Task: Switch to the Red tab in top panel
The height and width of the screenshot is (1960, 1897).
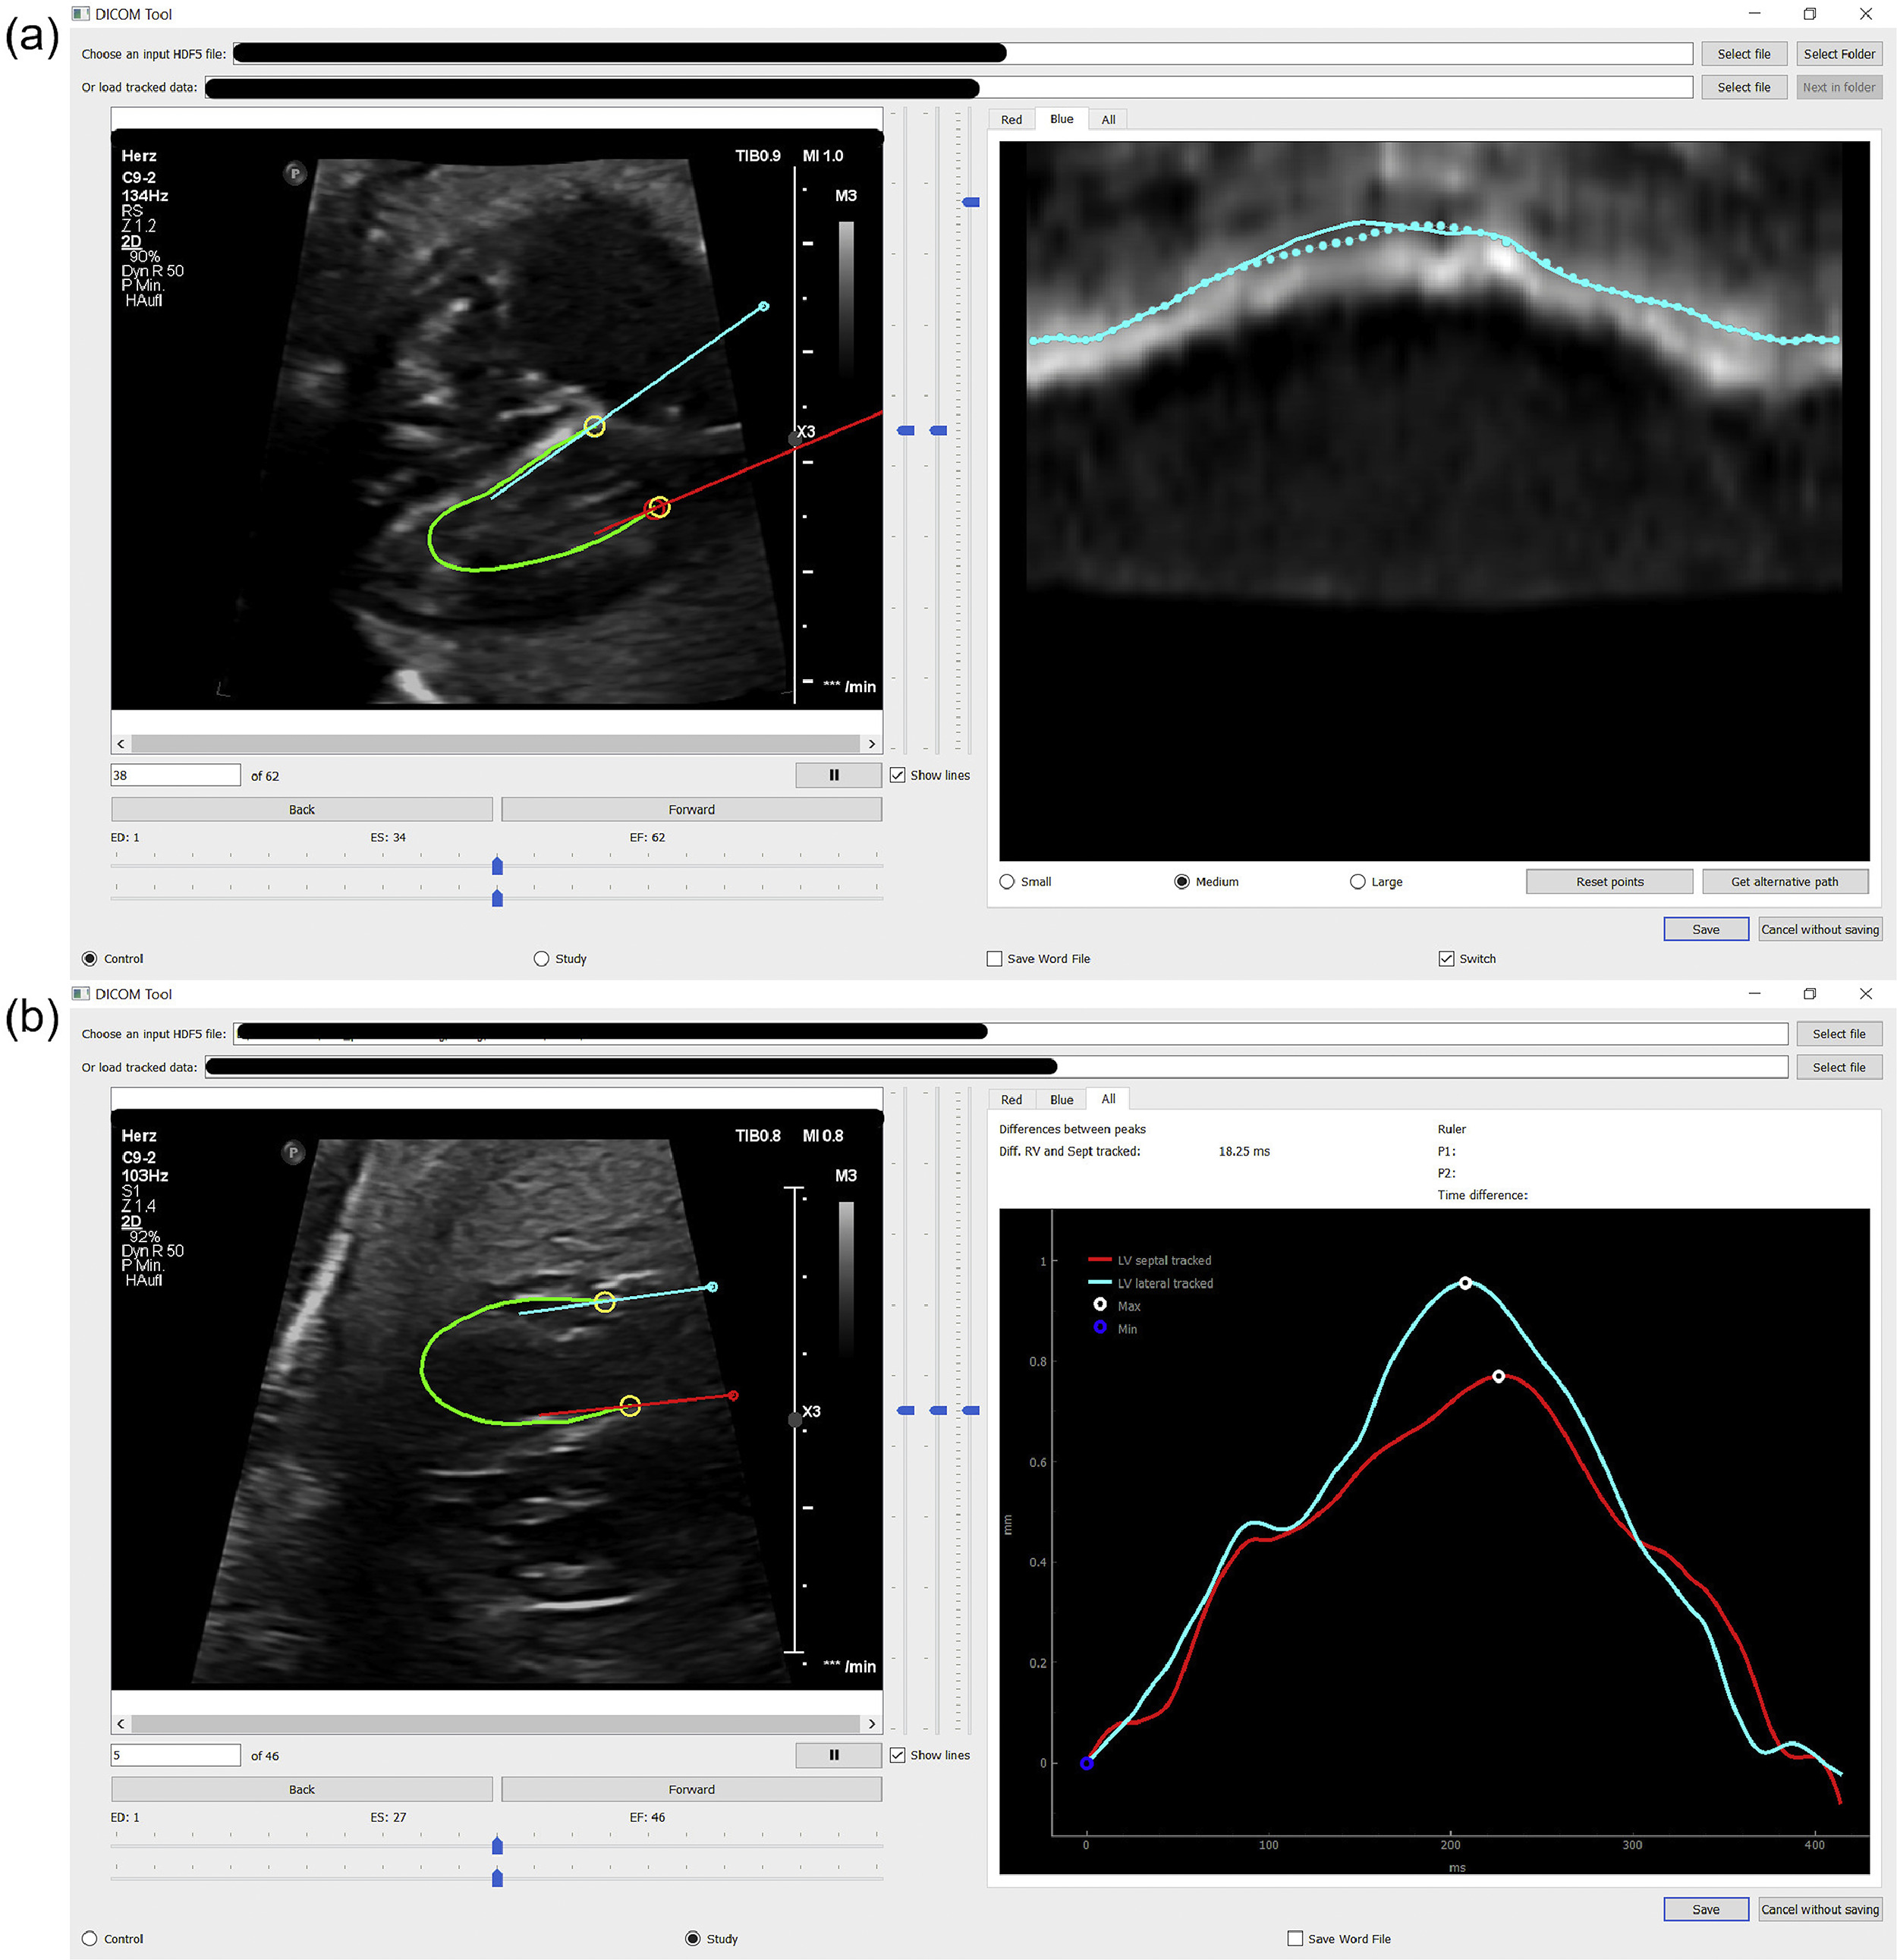Action: (x=1011, y=120)
